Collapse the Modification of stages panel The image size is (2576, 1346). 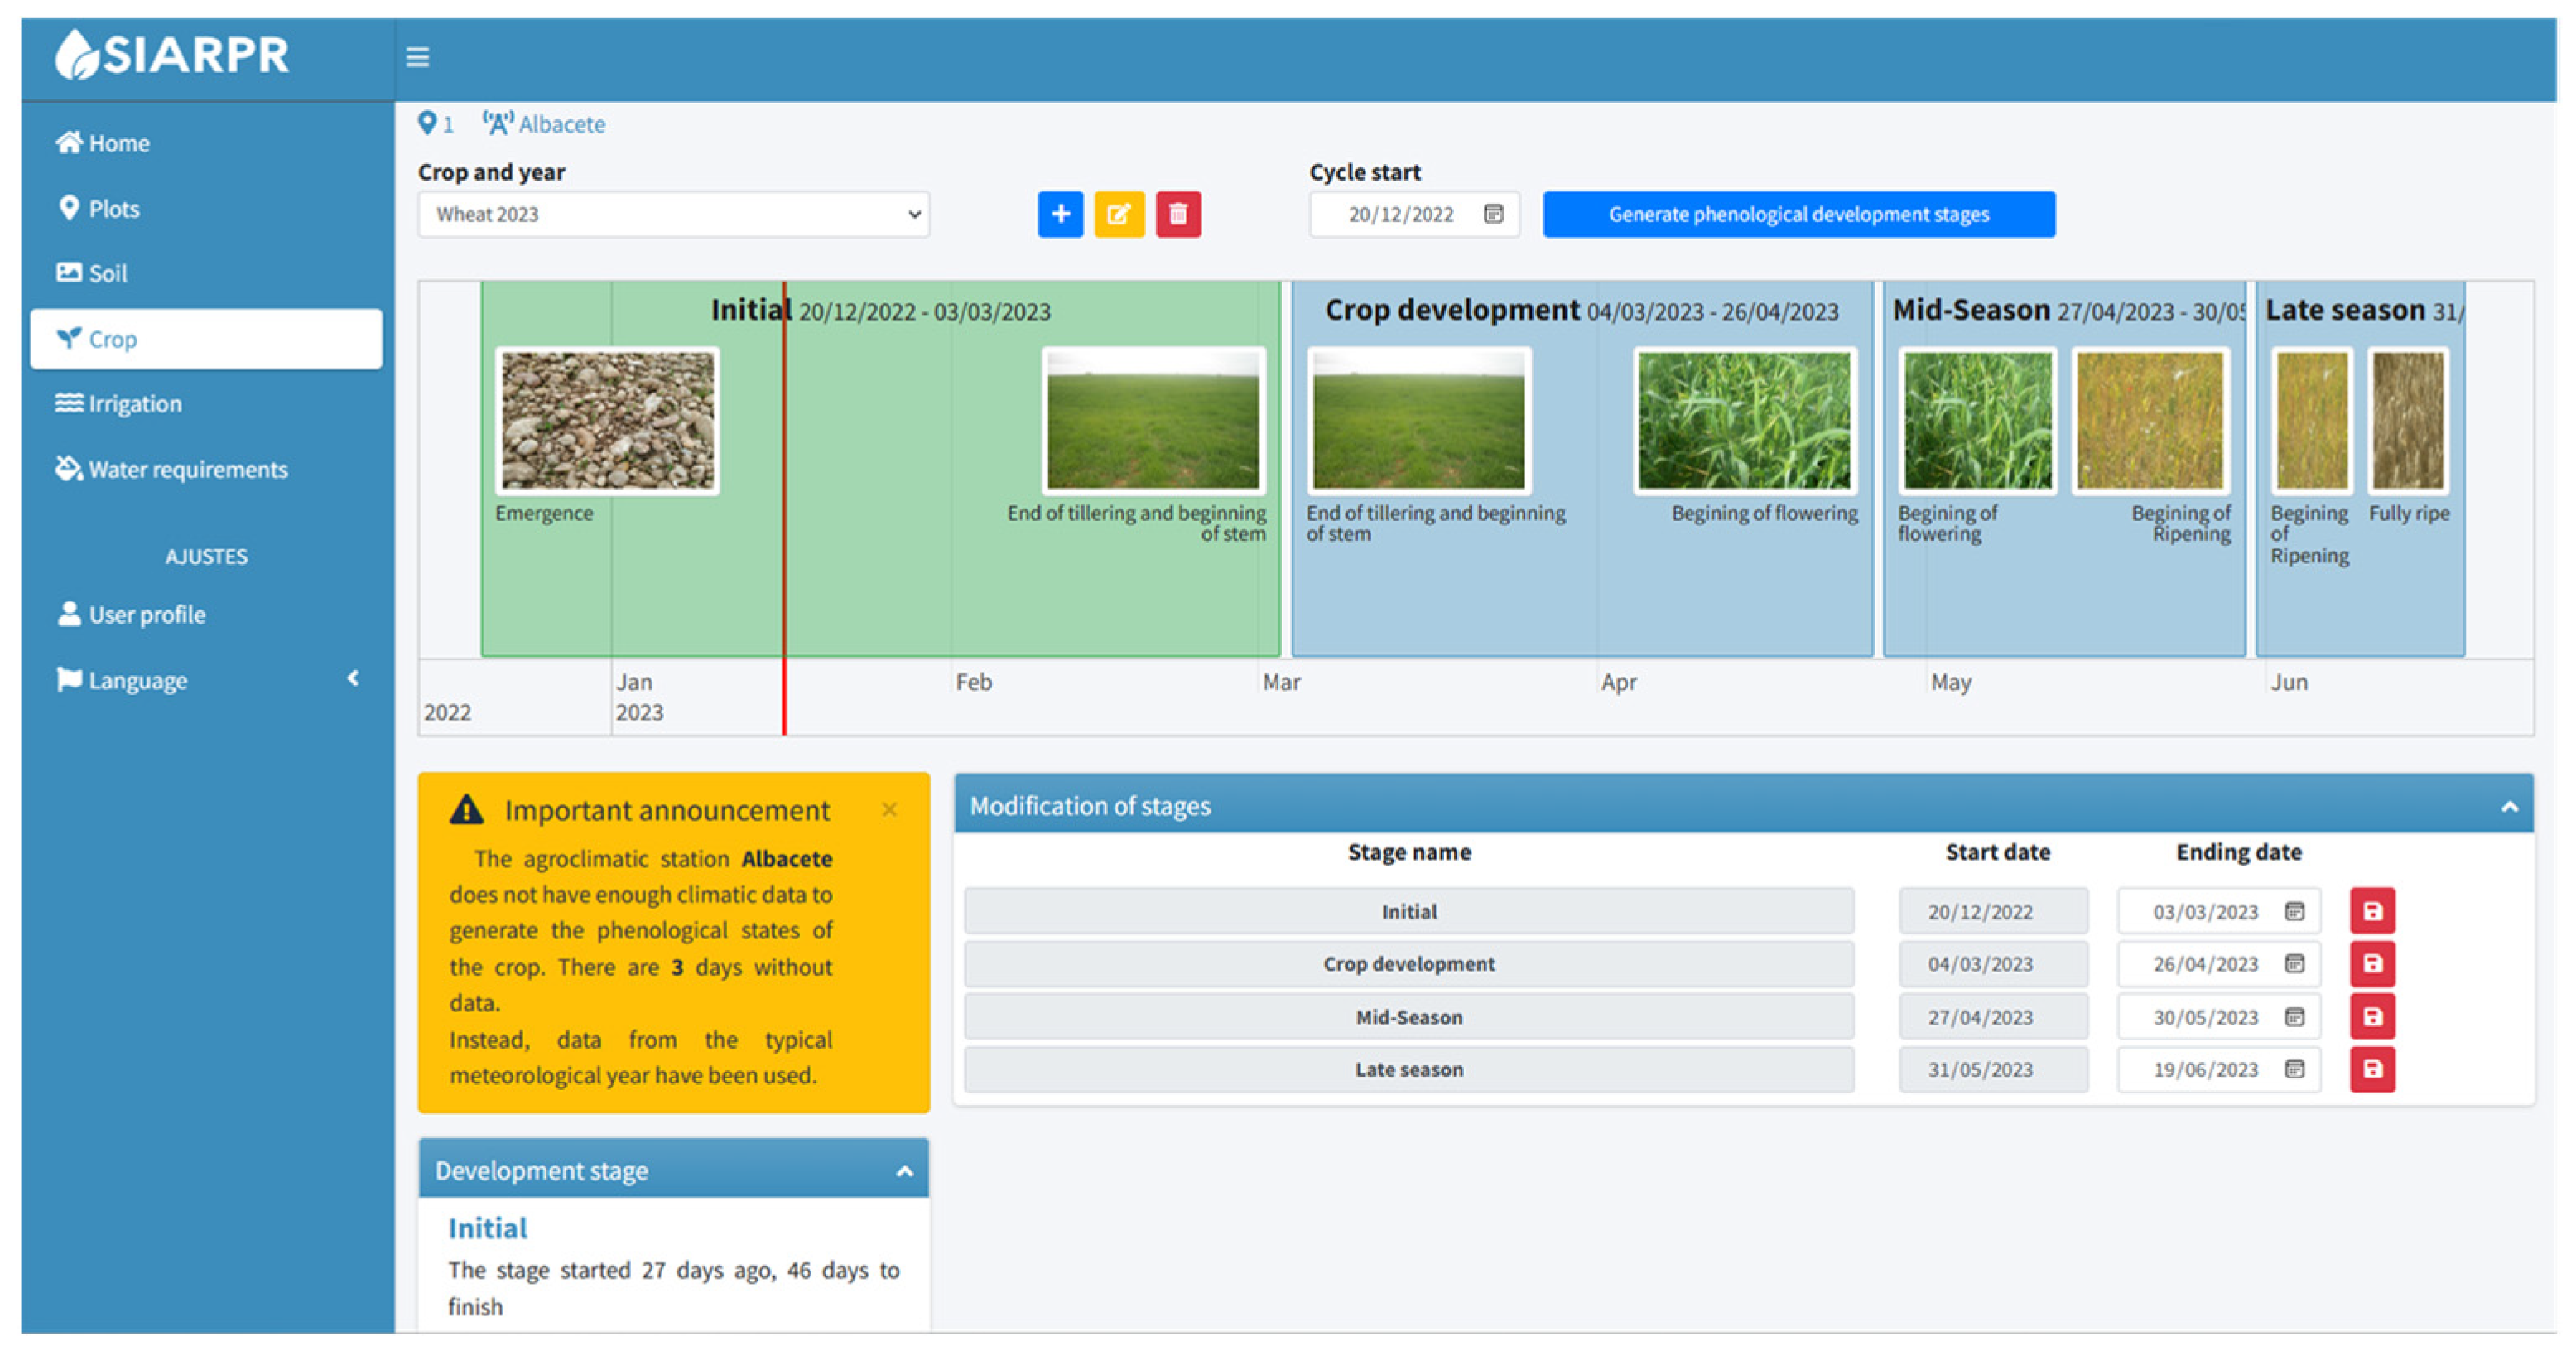pos(2509,806)
